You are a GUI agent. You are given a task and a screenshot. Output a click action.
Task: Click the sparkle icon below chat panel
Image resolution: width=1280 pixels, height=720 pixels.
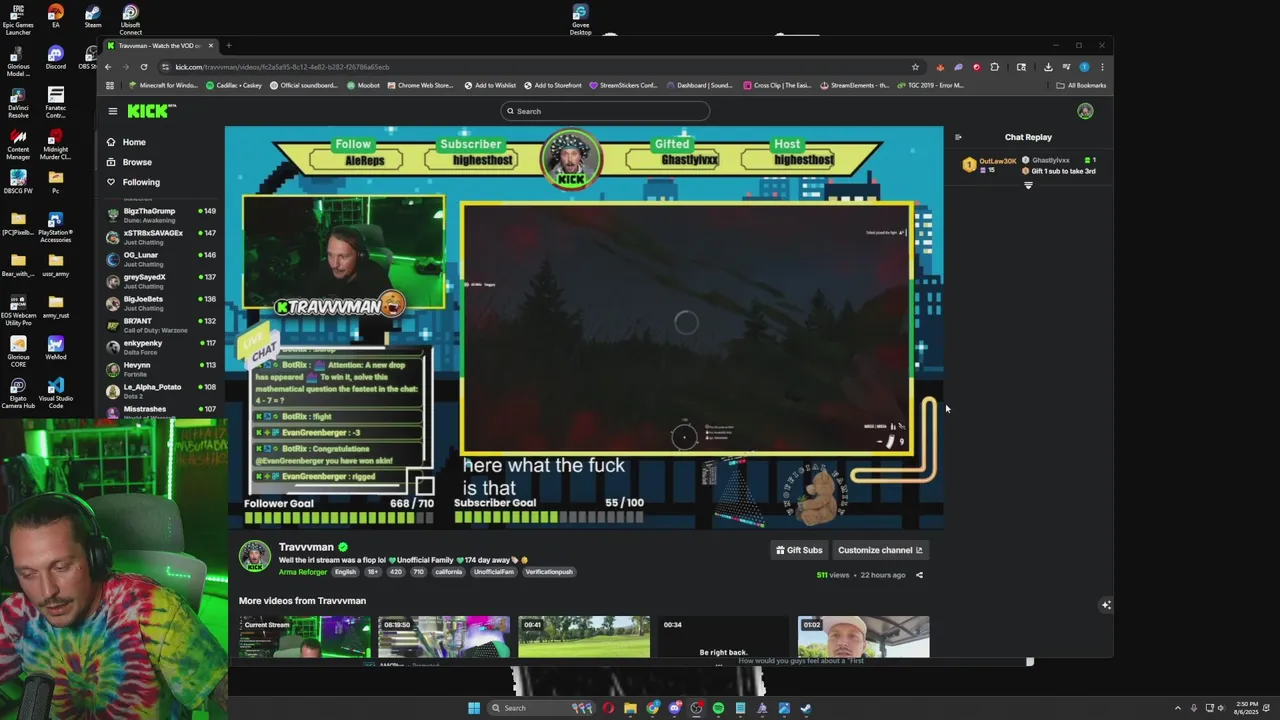[x=1106, y=605]
